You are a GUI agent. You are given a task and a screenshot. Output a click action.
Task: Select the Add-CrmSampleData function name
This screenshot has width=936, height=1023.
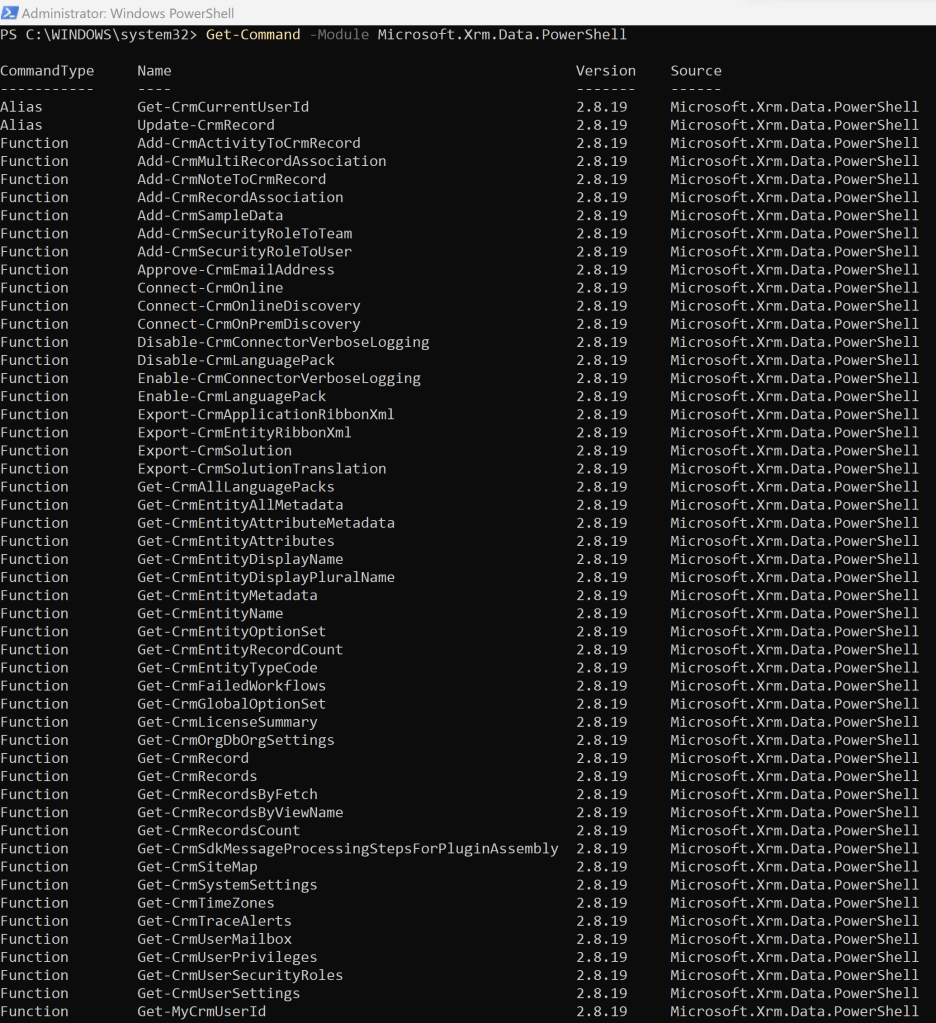click(x=210, y=215)
